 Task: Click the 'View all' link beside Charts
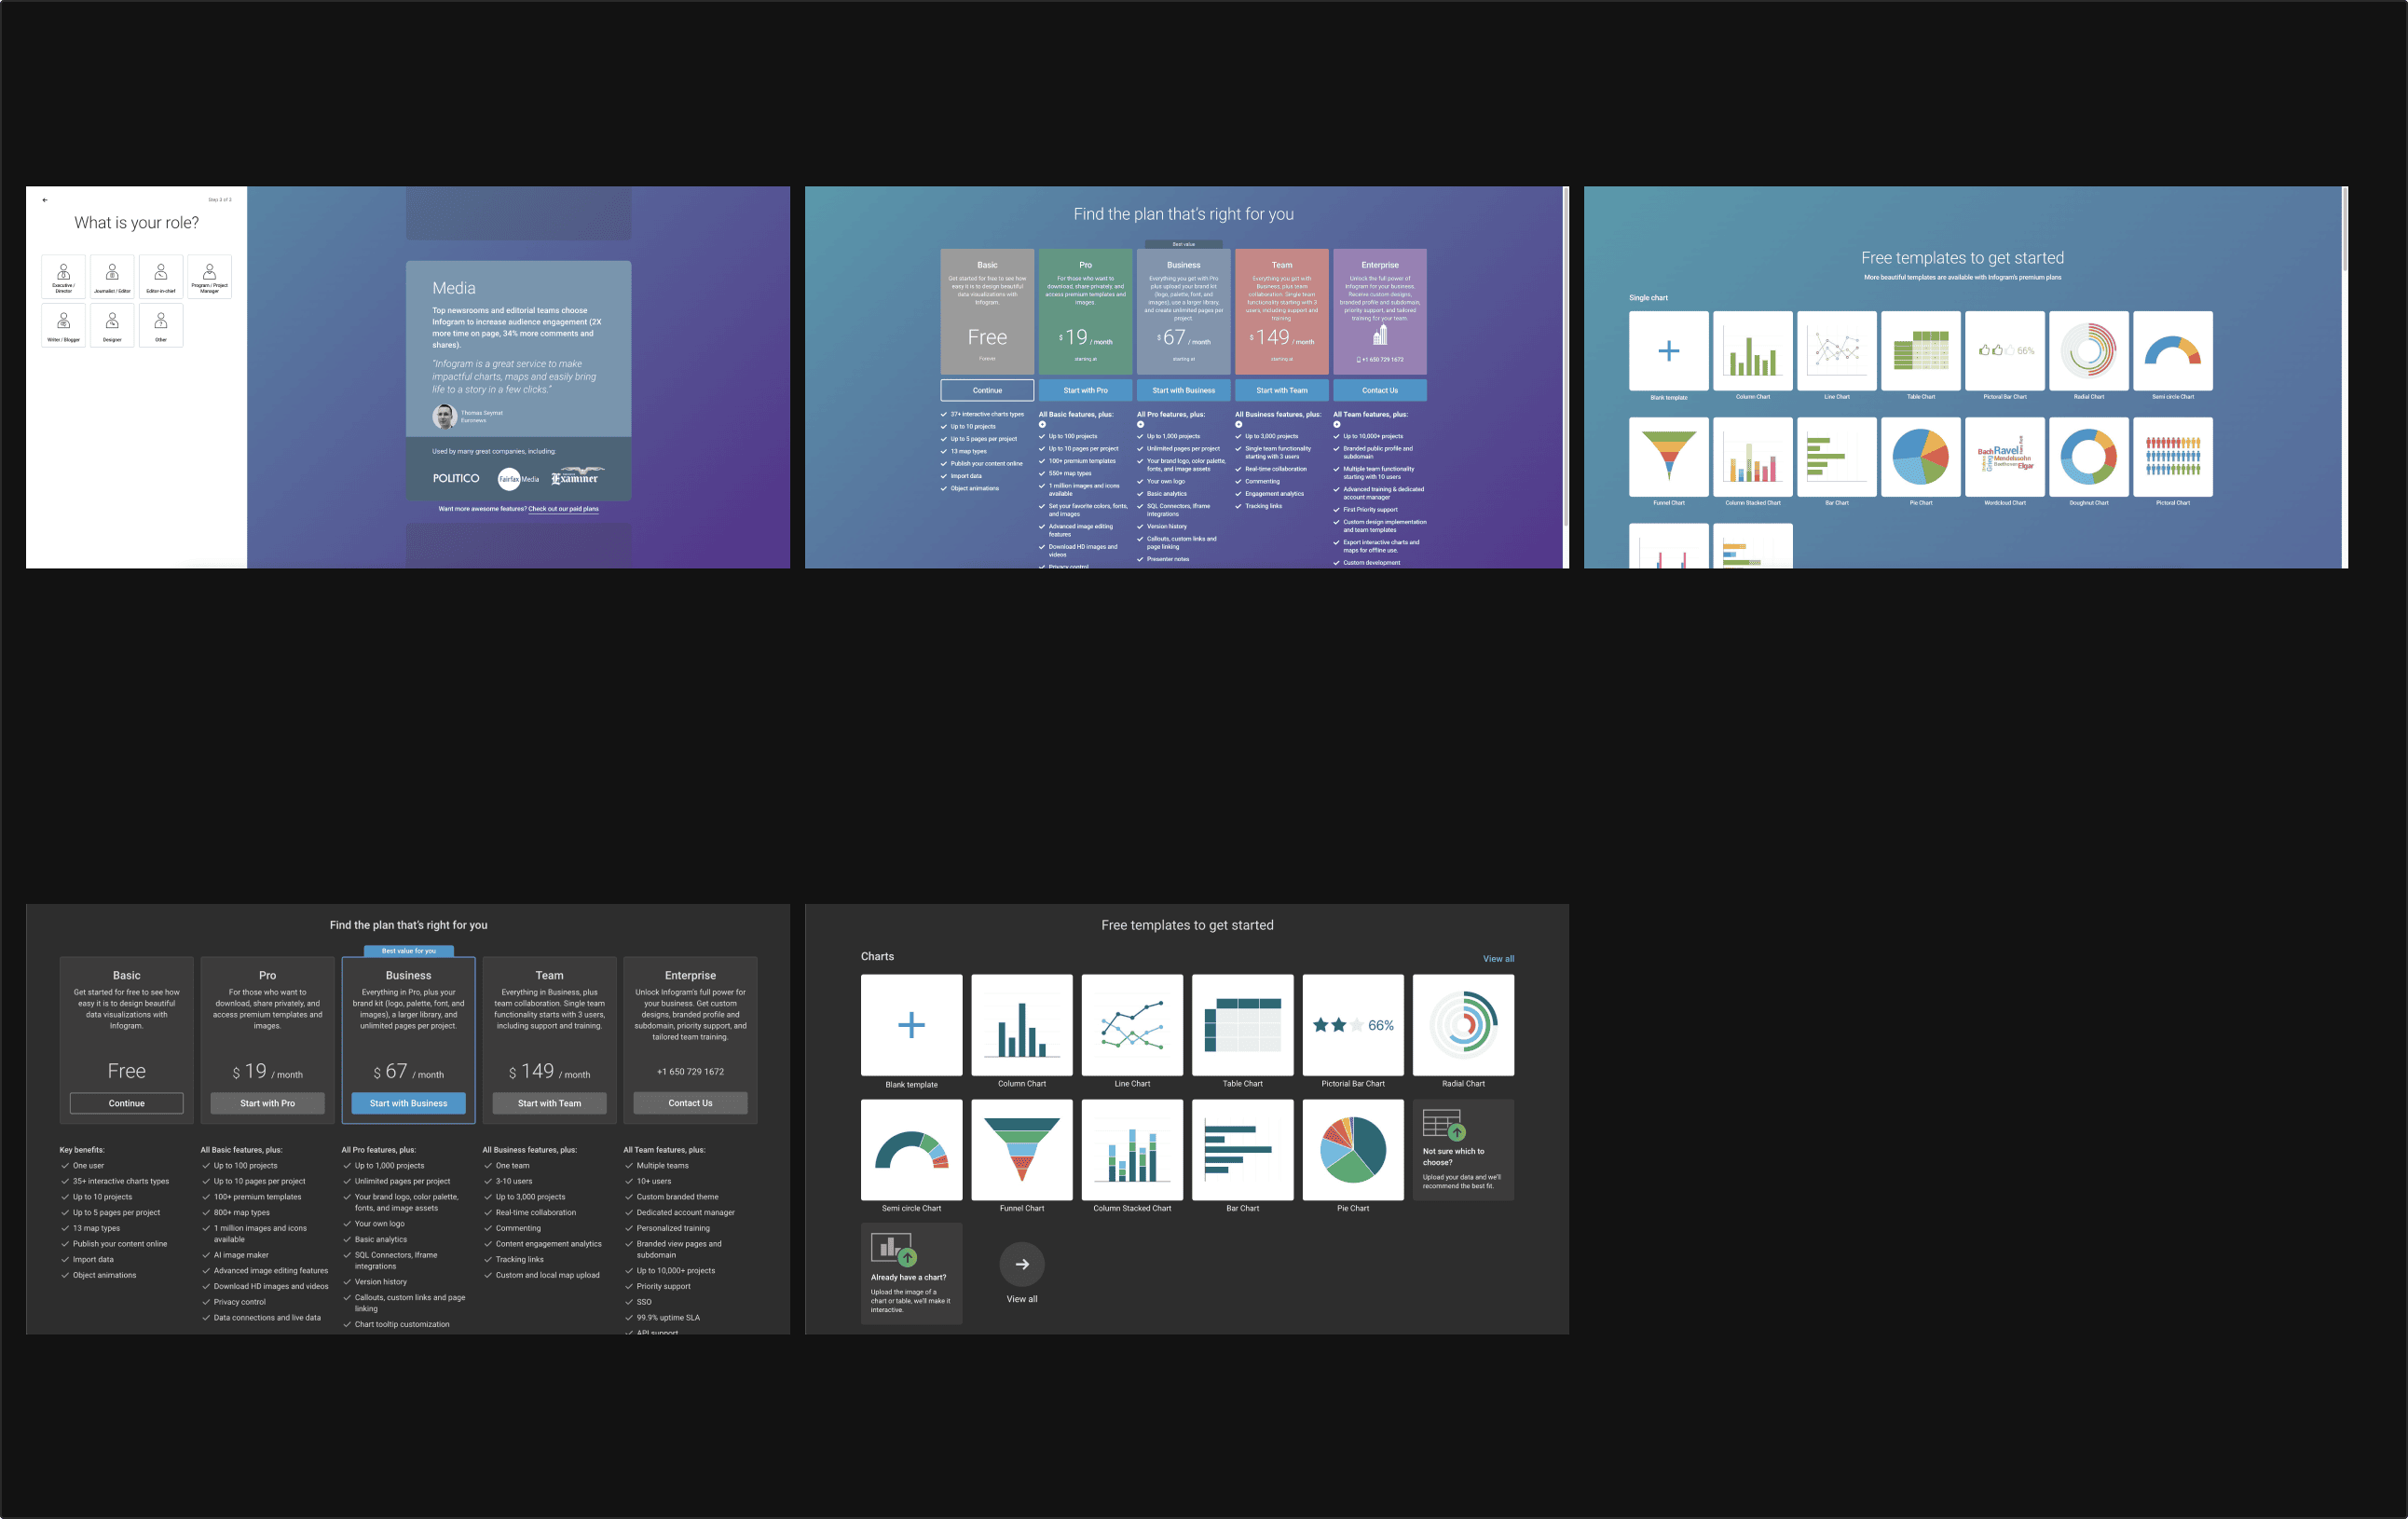pyautogui.click(x=1498, y=959)
